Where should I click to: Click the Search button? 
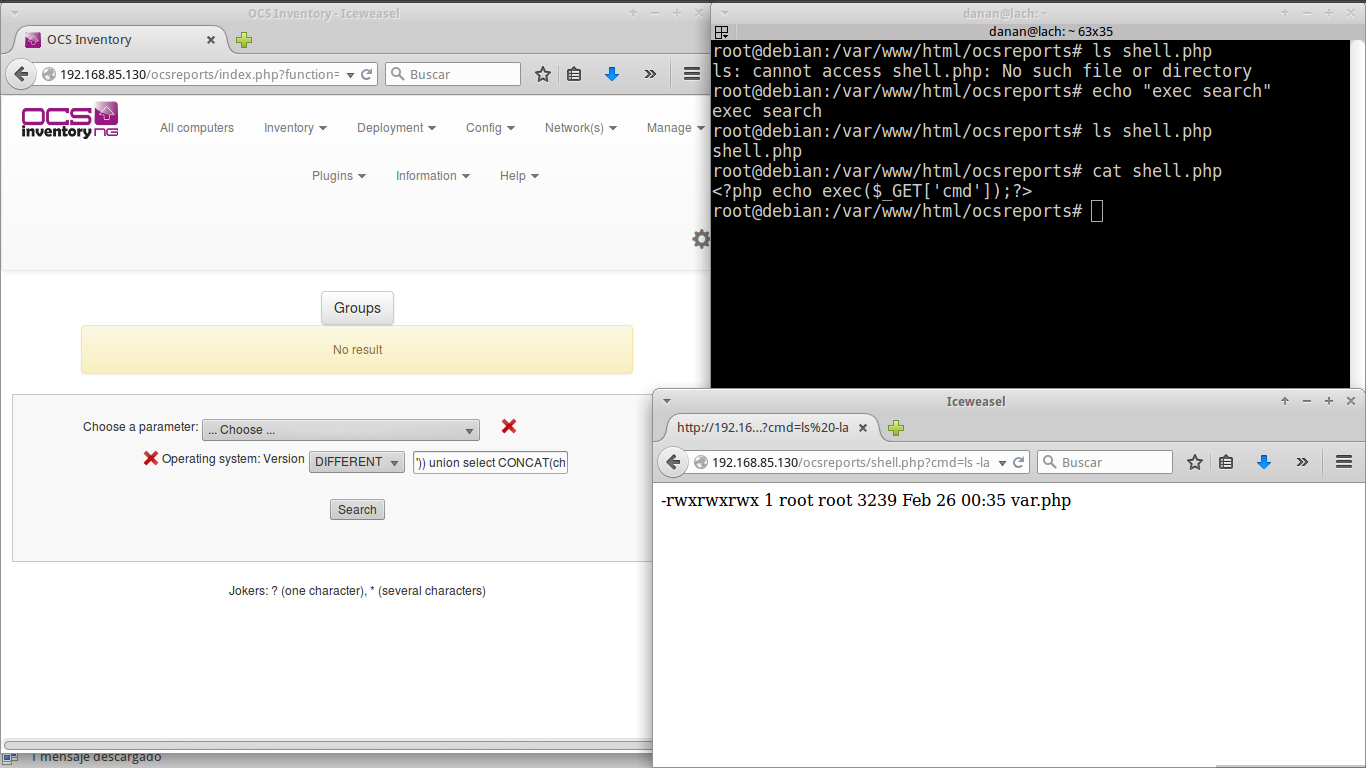357,510
